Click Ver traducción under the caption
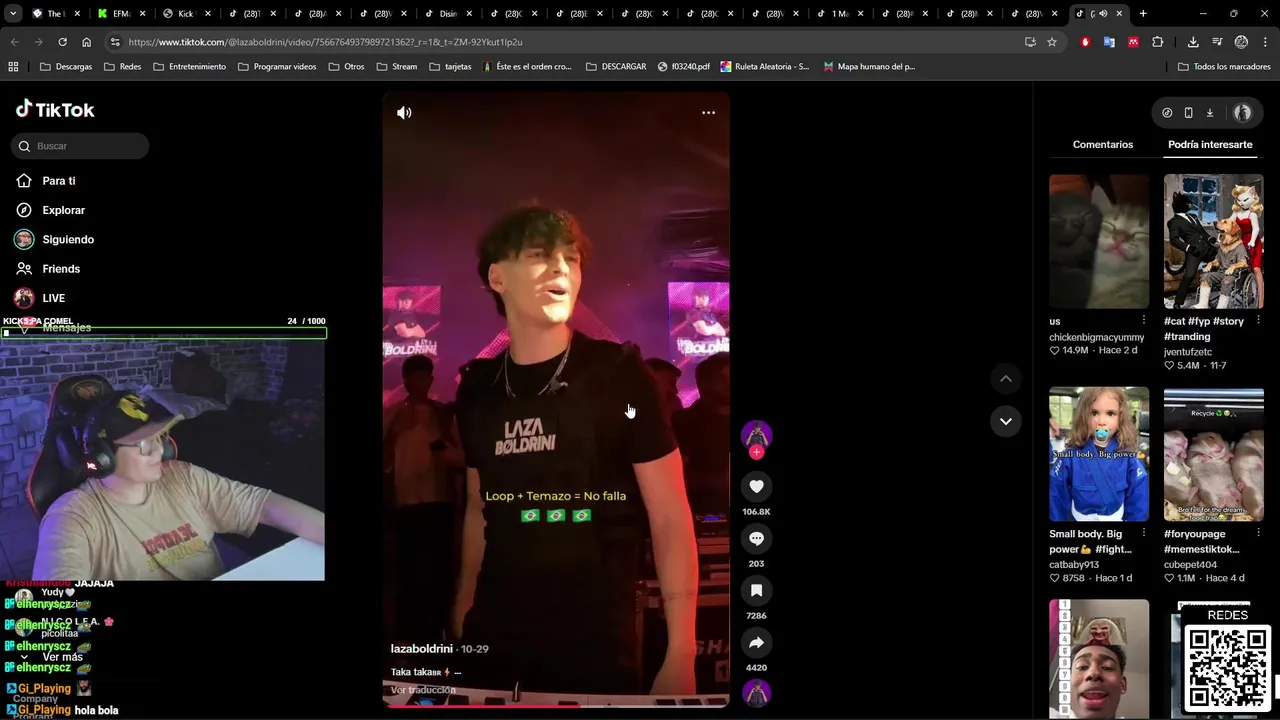This screenshot has width=1280, height=720. 423,690
